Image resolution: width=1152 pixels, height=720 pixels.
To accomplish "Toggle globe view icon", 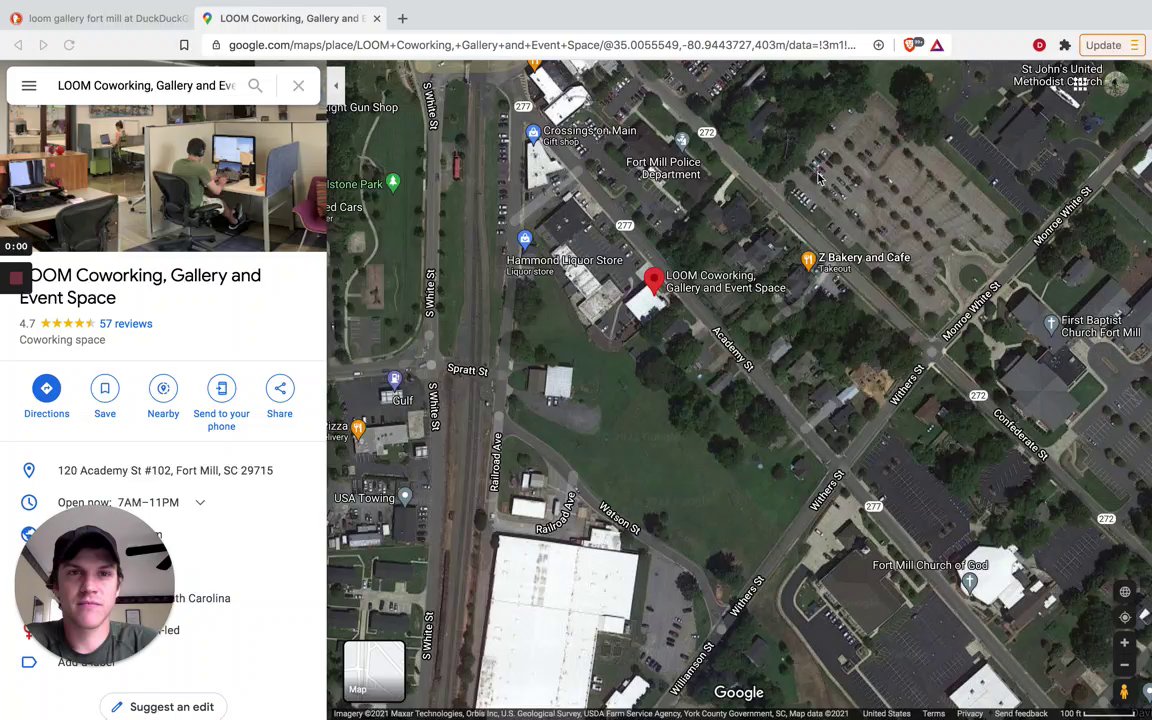I will pos(1124,591).
